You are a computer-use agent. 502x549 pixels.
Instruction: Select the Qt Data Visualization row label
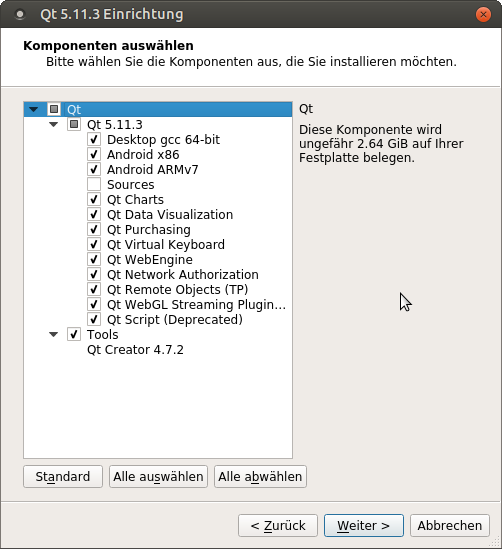pos(170,215)
